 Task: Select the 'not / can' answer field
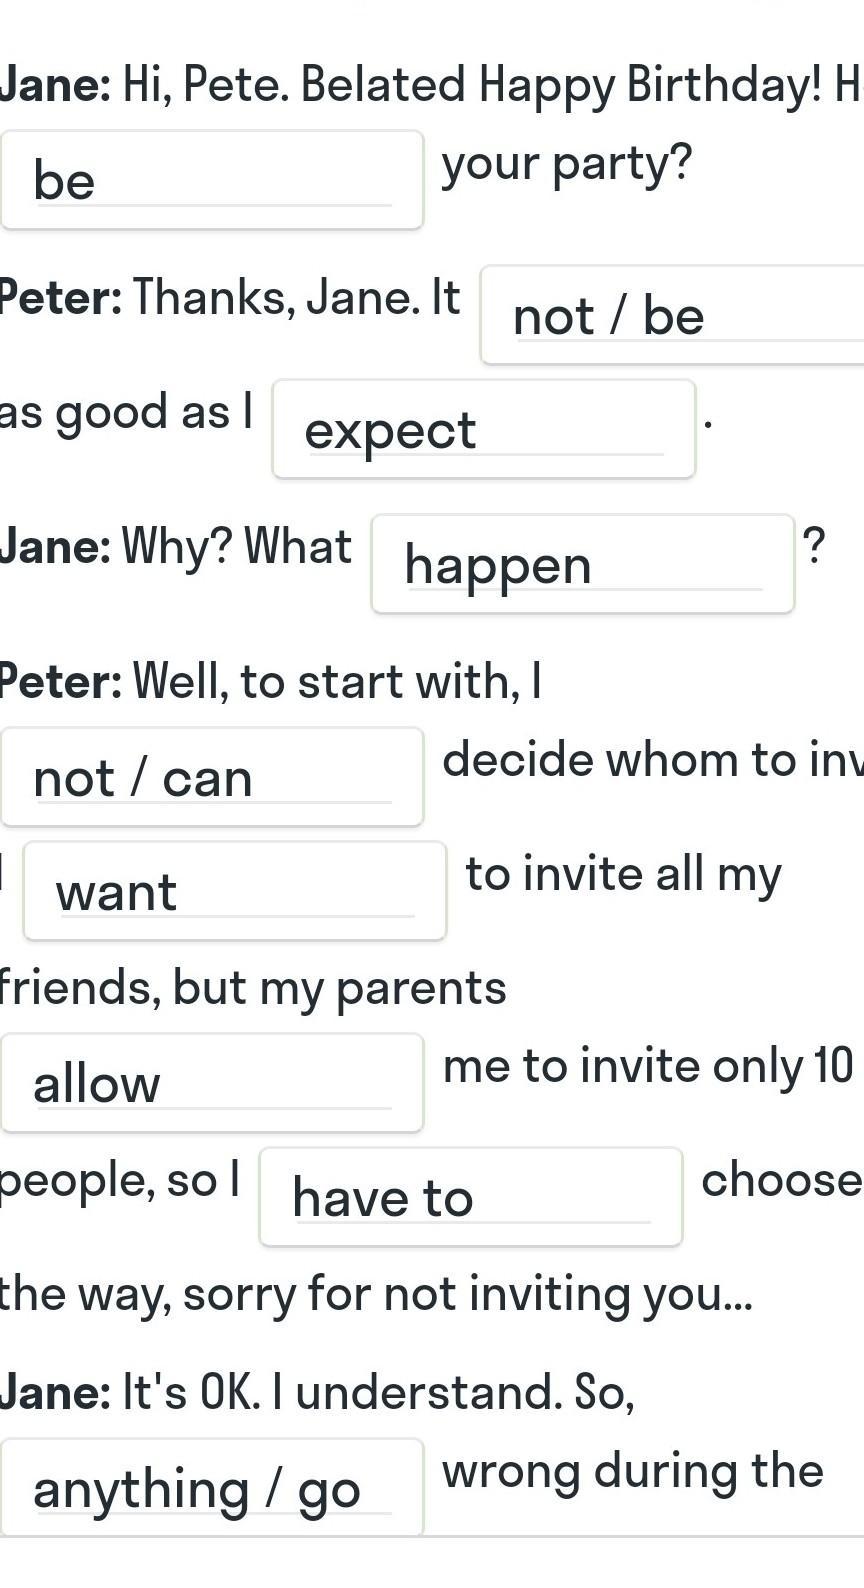click(x=212, y=777)
